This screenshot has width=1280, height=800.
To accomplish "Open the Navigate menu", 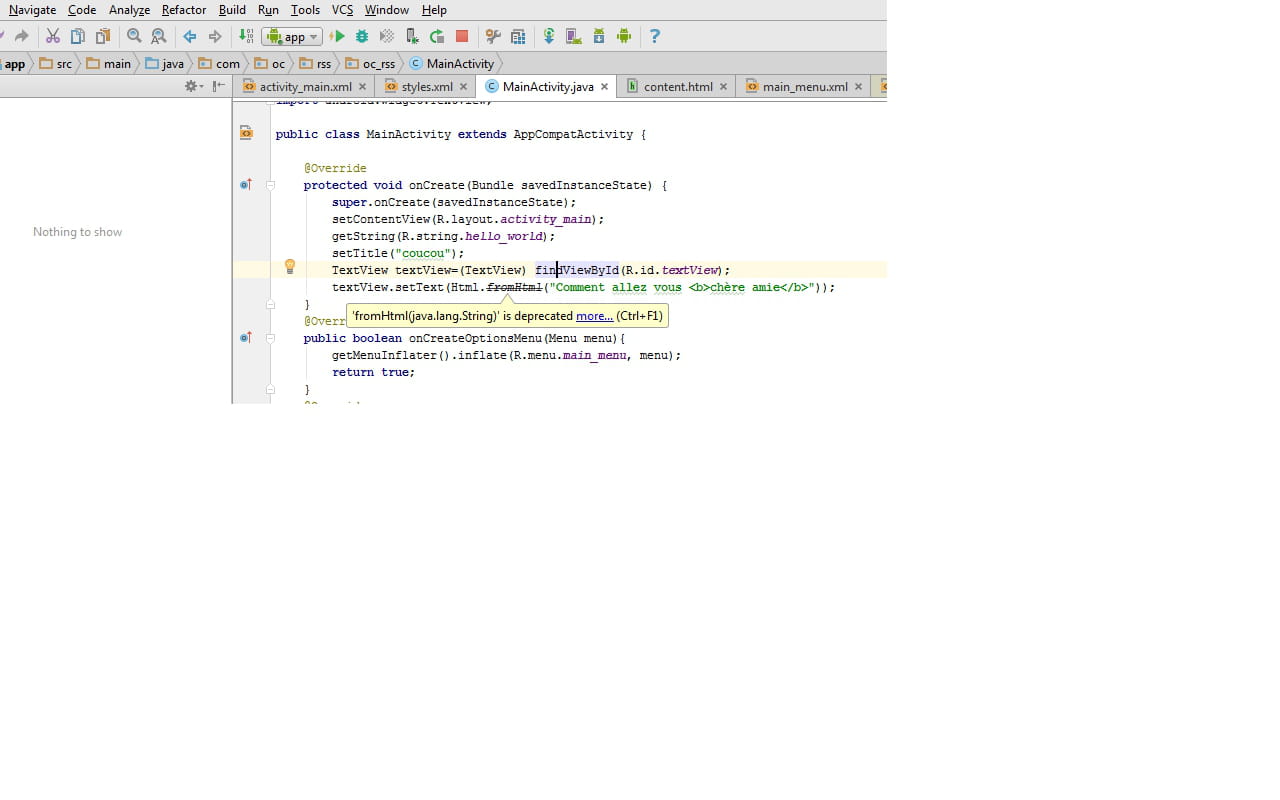I will coord(32,10).
